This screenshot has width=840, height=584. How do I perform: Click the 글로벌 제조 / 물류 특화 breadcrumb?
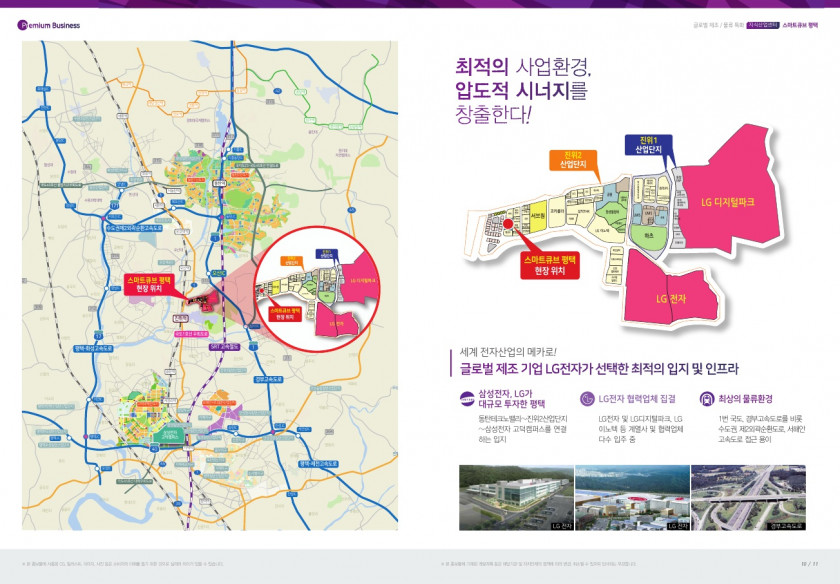(718, 25)
